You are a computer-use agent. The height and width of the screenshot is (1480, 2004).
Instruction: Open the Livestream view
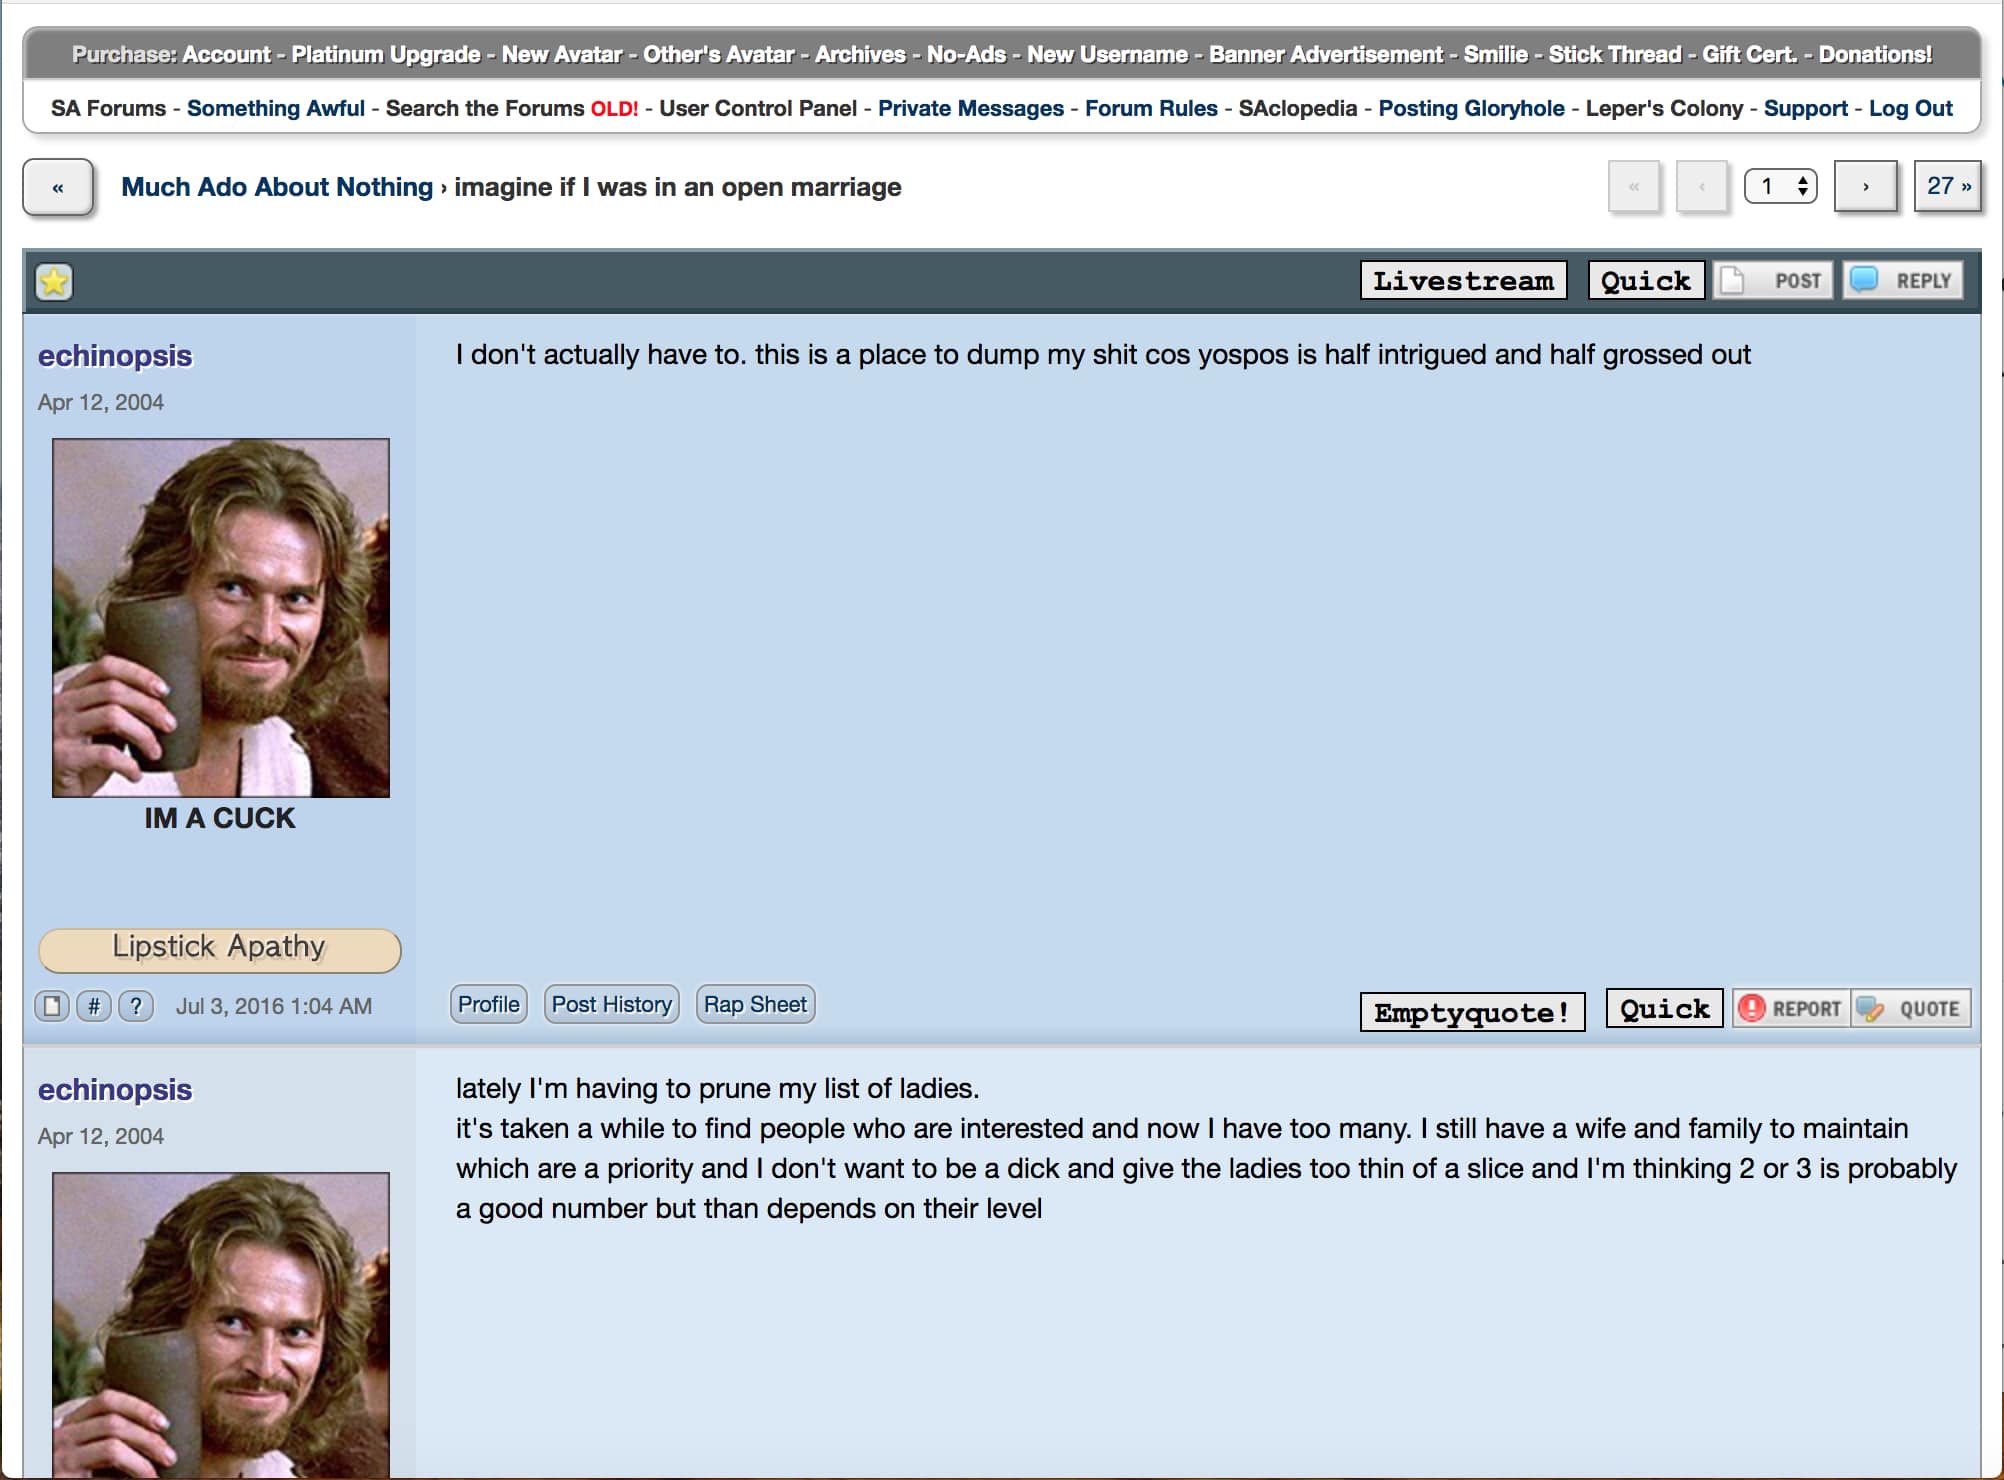pos(1463,280)
